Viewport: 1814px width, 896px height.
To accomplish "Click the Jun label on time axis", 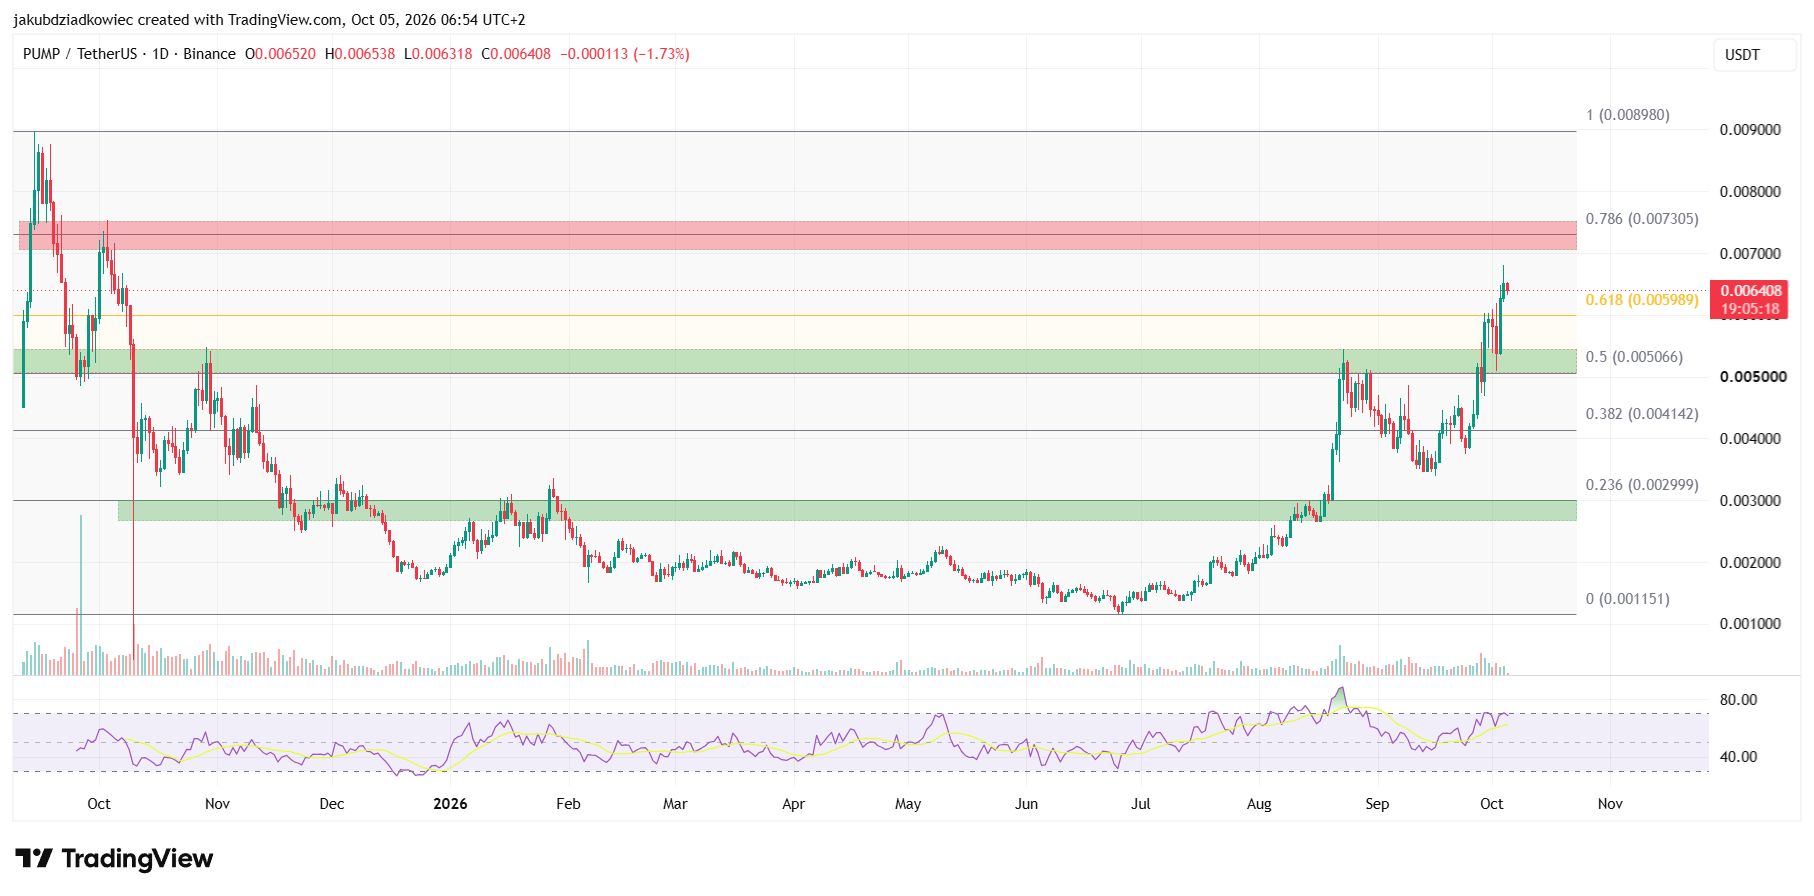I will pyautogui.click(x=1026, y=804).
